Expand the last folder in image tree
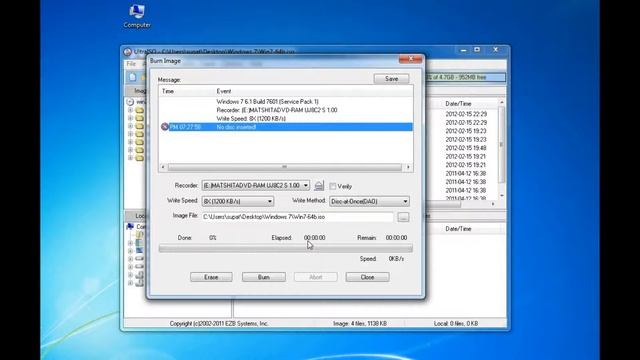Screen dimensions: 640x360 pyautogui.click(x=130, y=158)
